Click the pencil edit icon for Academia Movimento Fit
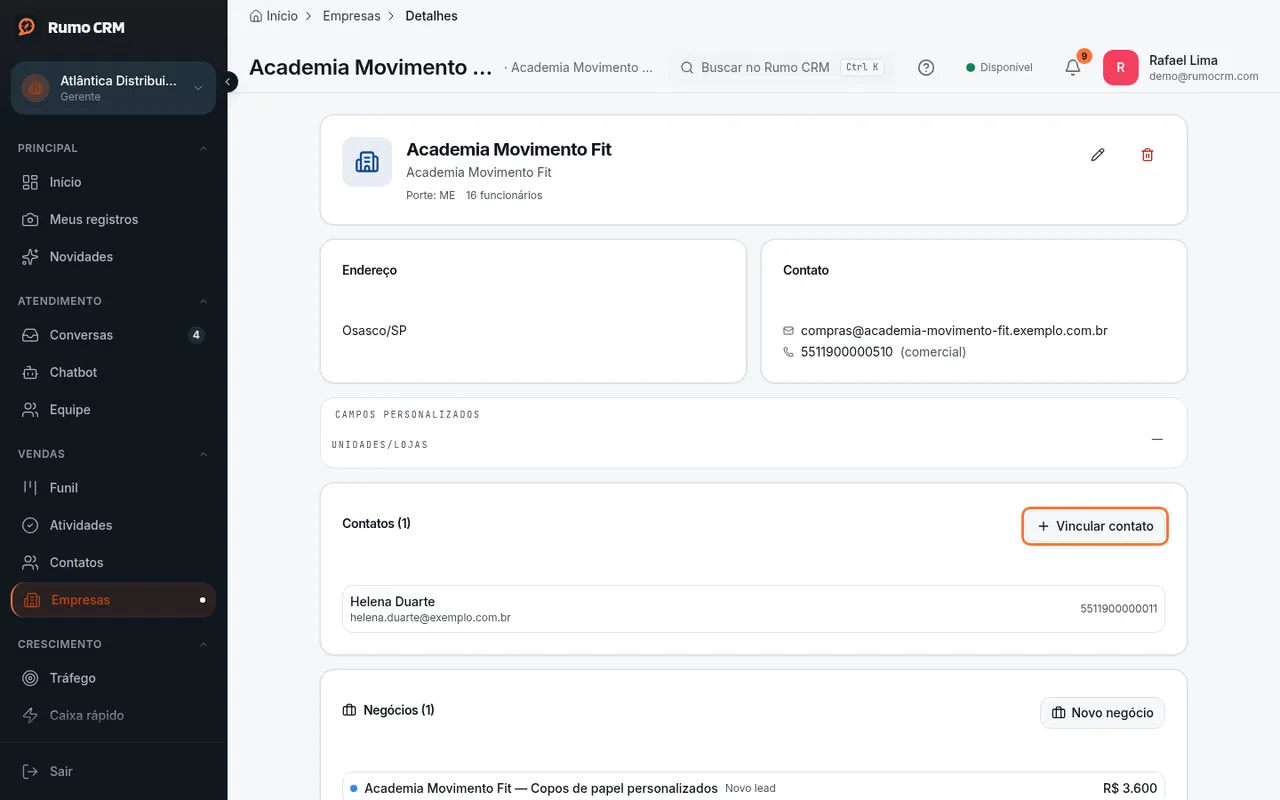 pyautogui.click(x=1098, y=155)
